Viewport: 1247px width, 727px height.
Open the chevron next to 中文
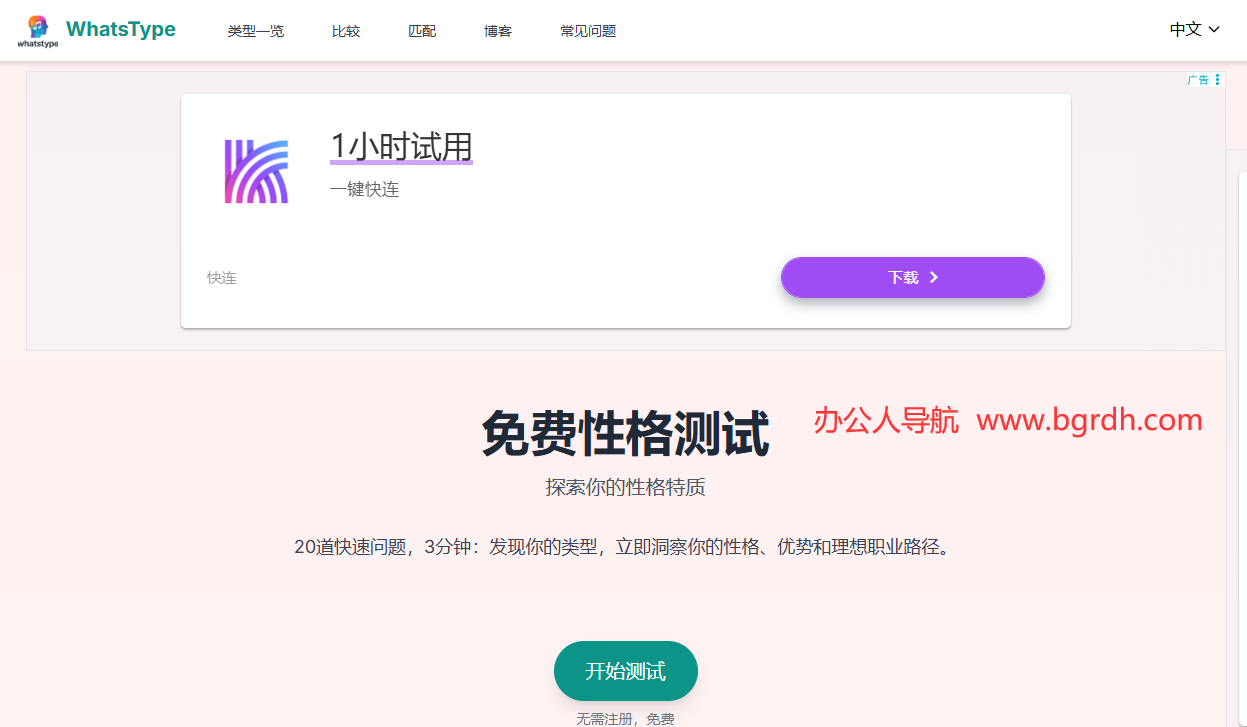(x=1213, y=30)
